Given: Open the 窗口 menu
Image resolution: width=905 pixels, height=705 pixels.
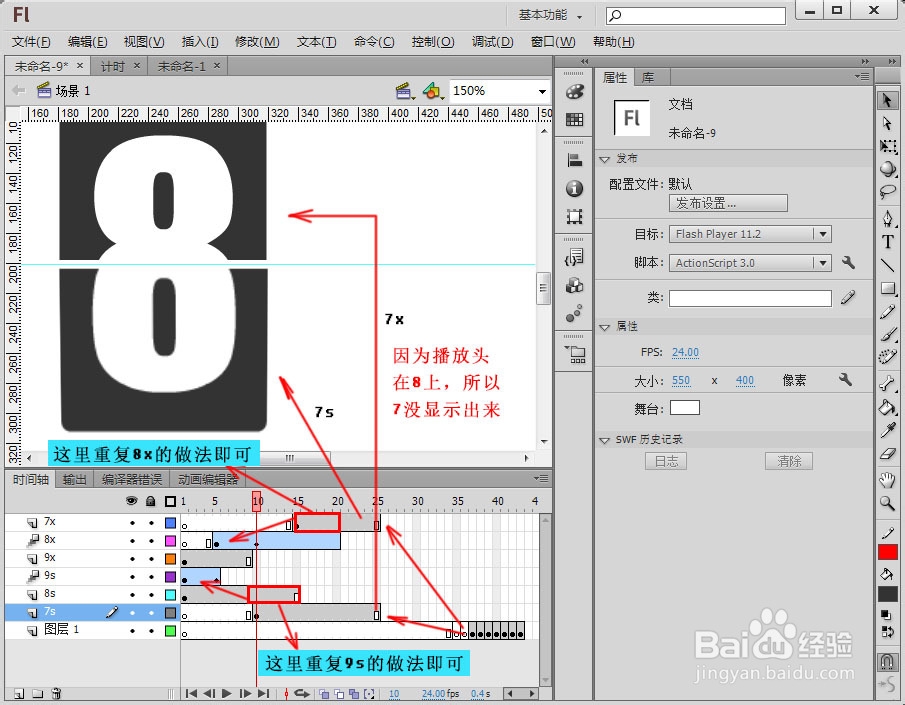Looking at the screenshot, I should [x=552, y=41].
